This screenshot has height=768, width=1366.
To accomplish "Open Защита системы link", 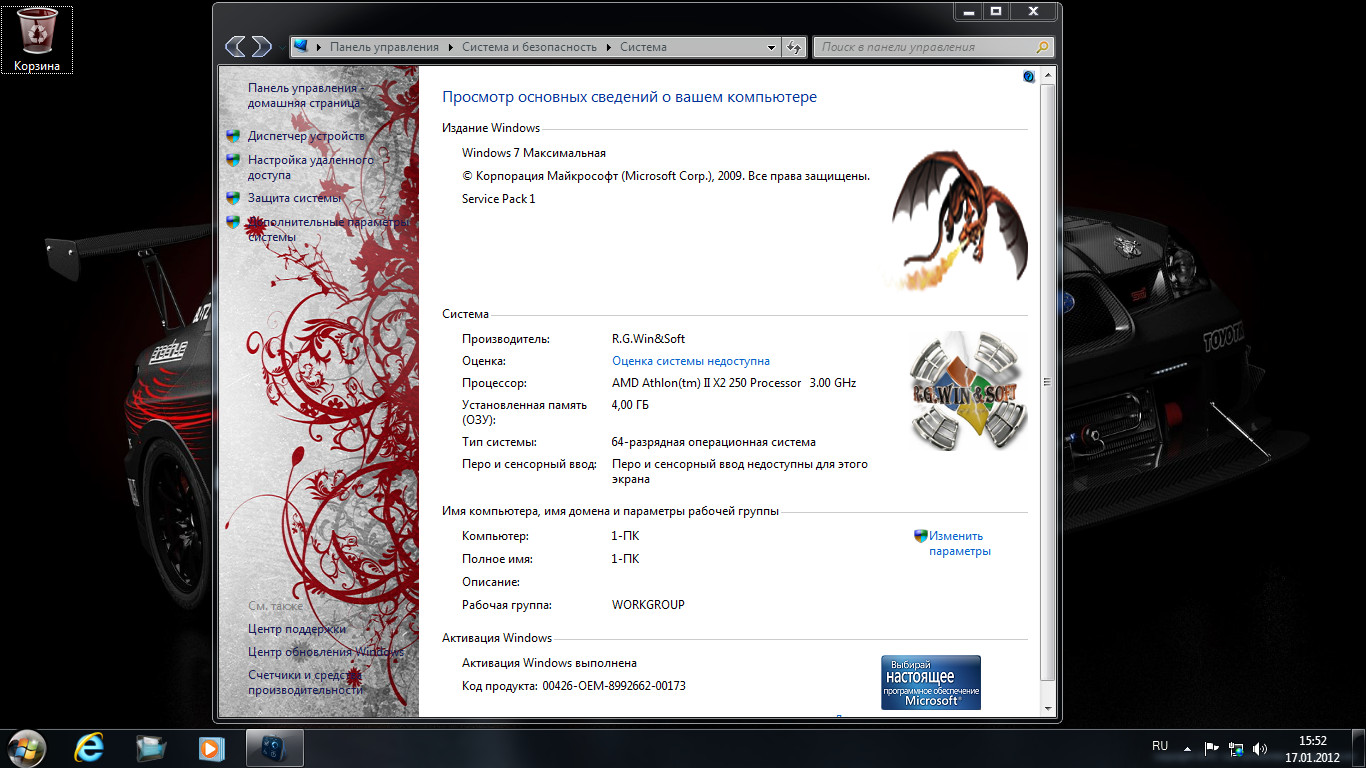I will 295,198.
